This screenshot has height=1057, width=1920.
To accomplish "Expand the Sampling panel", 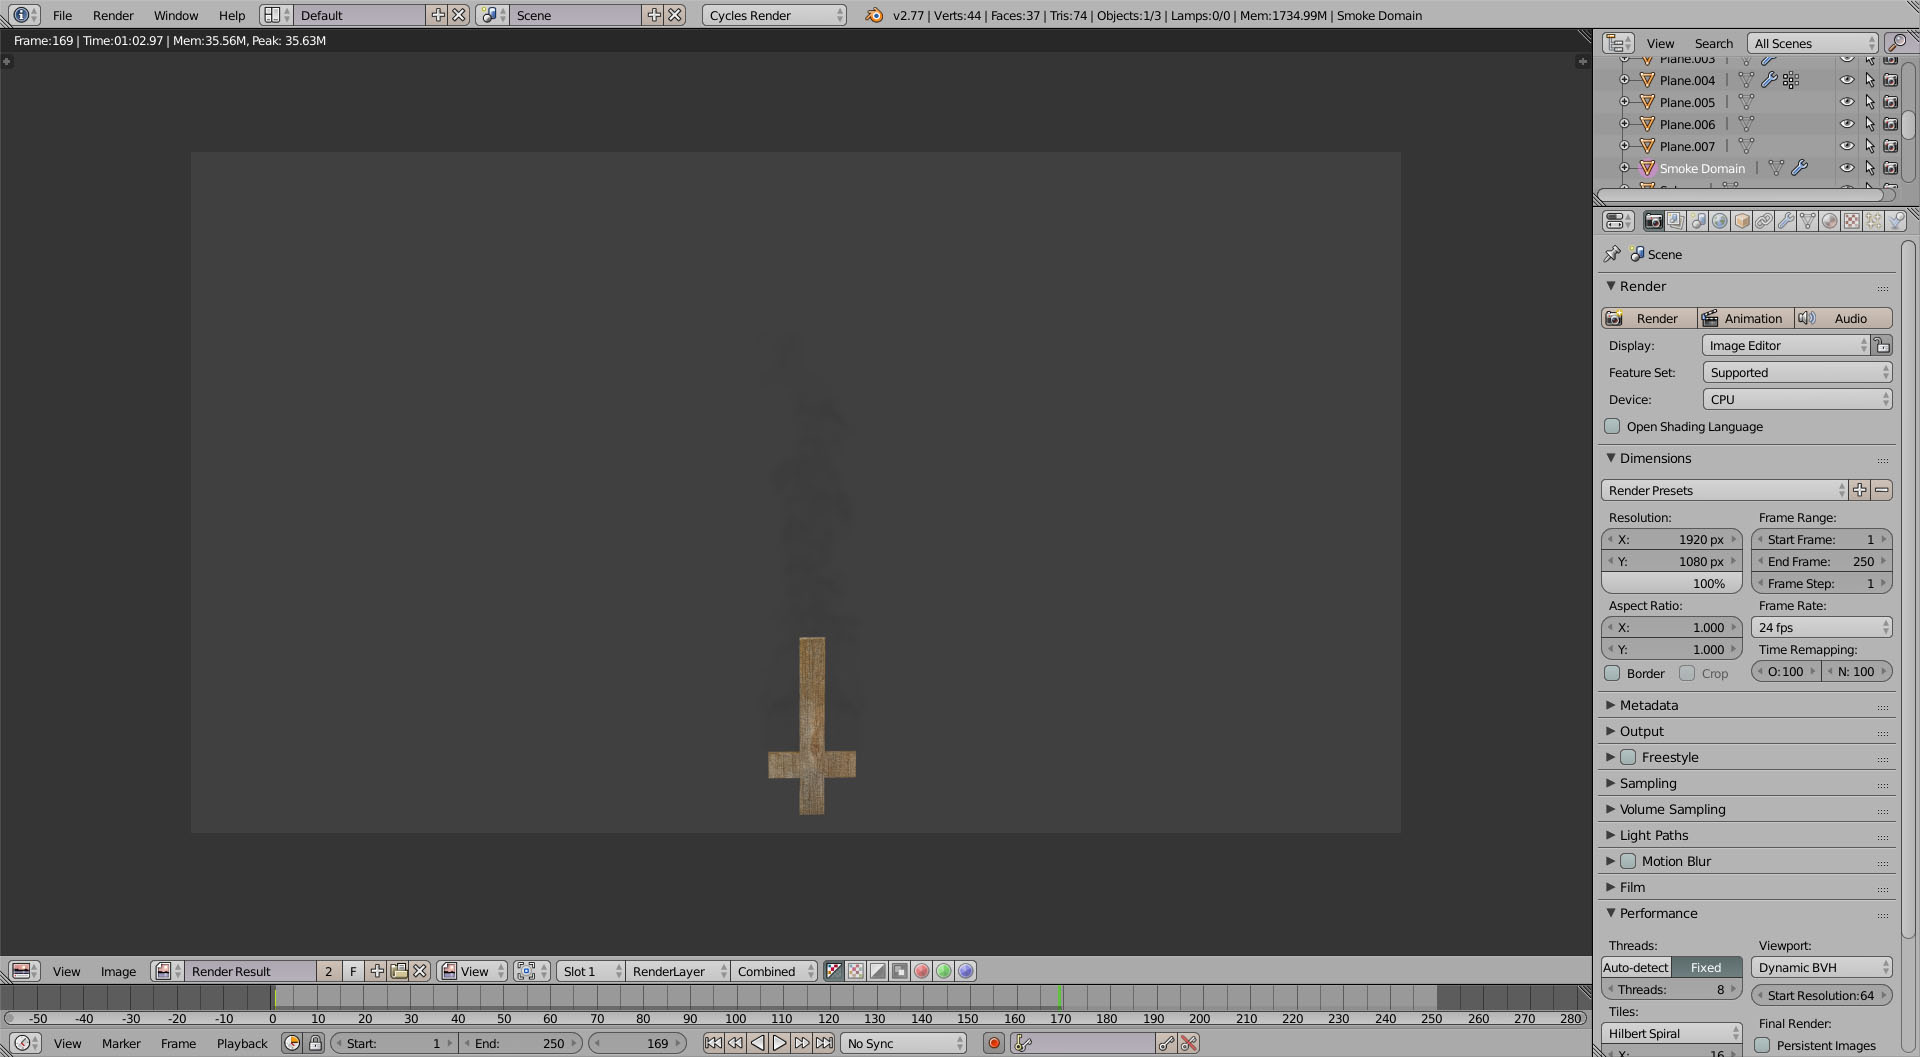I will pos(1648,783).
